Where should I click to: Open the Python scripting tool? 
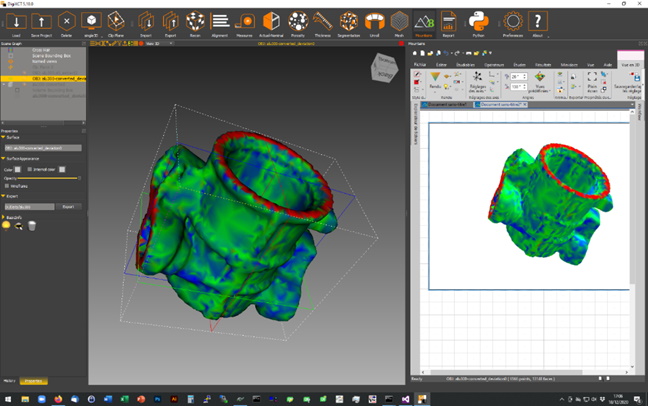pos(479,21)
